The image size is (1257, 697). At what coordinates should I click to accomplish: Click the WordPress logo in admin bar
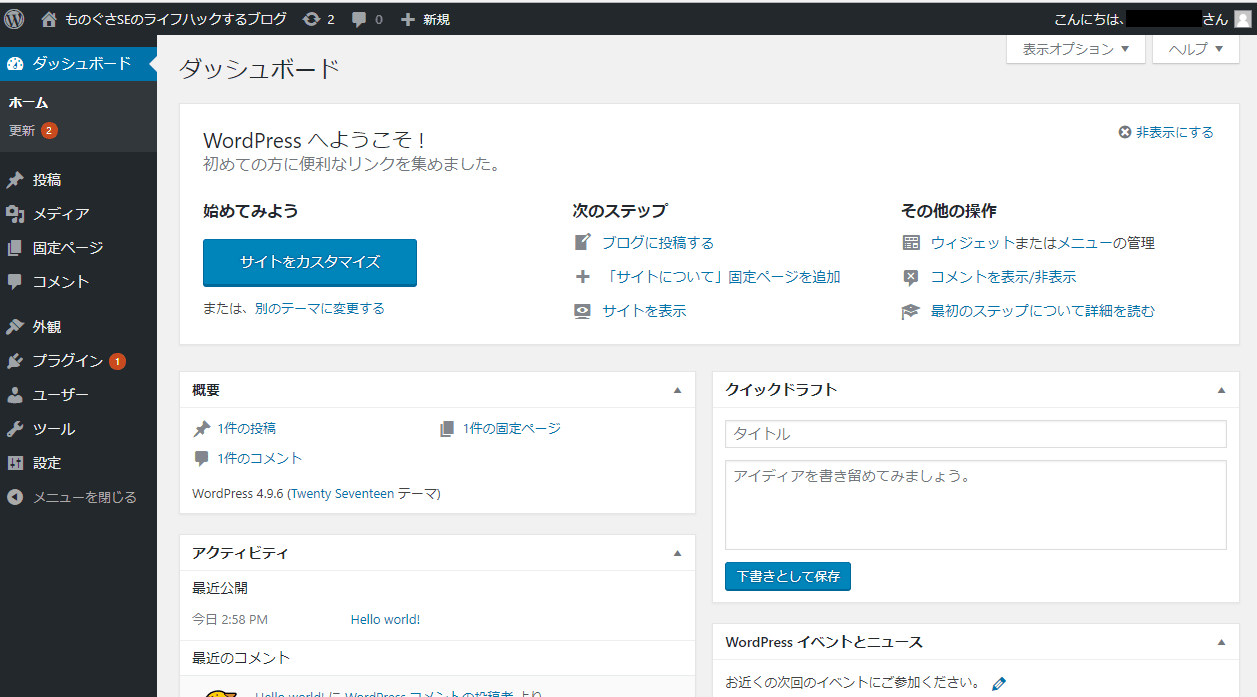[x=14, y=18]
